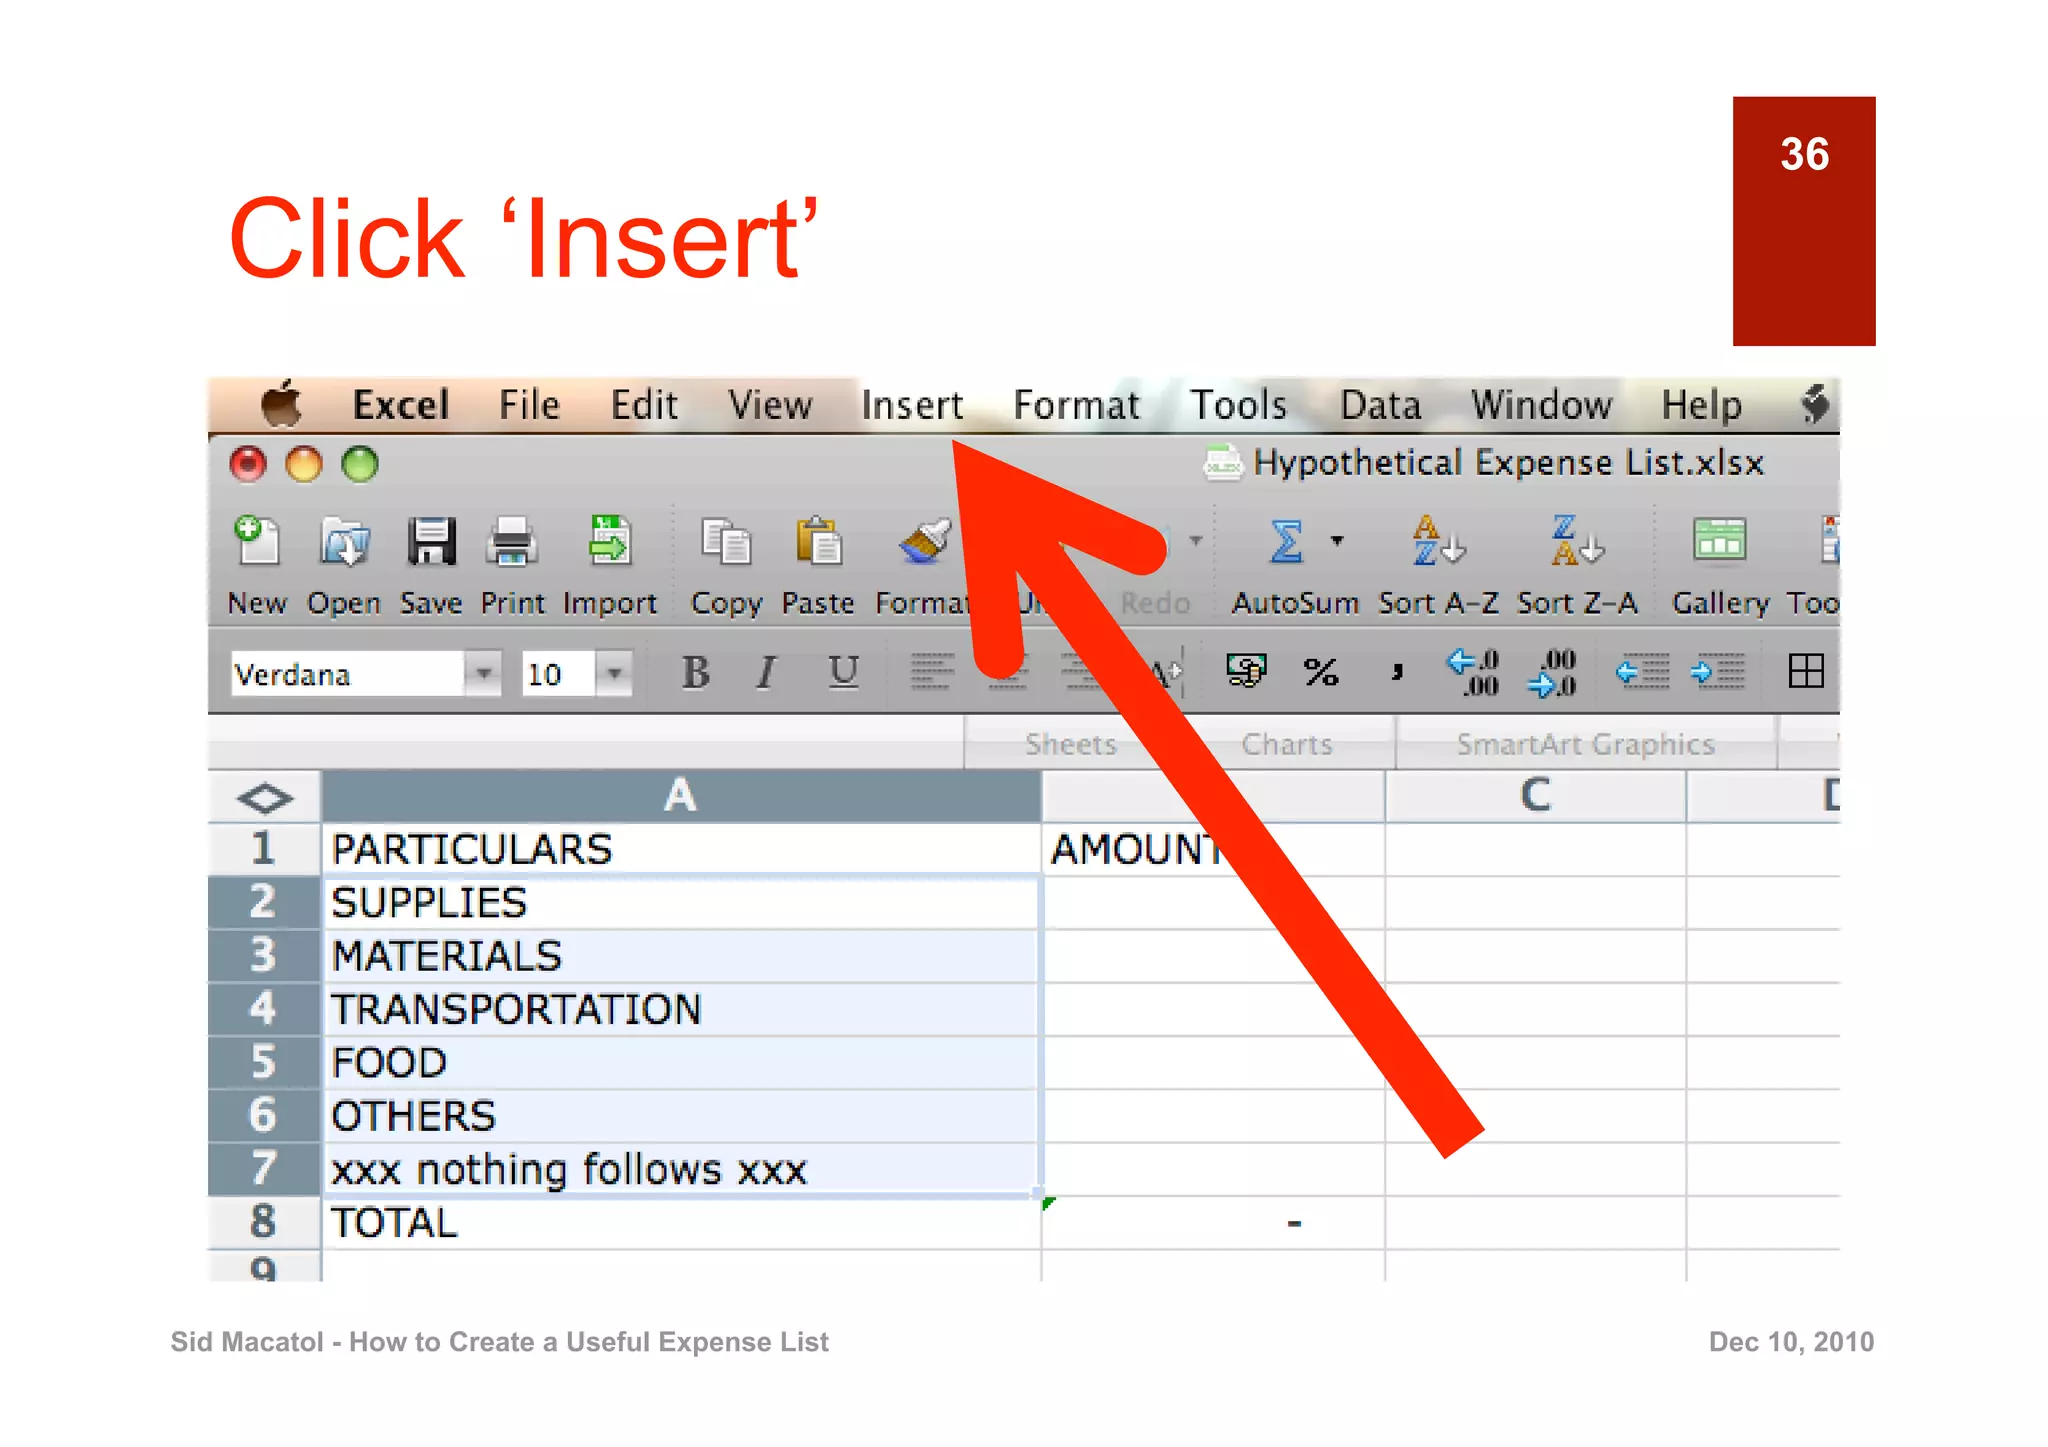Click the green zoom window button
The image size is (2048, 1447).
pyautogui.click(x=360, y=464)
